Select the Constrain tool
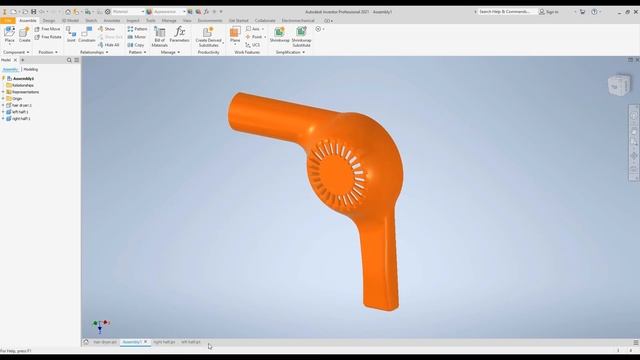Viewport: 640px width, 360px height. (x=87, y=35)
